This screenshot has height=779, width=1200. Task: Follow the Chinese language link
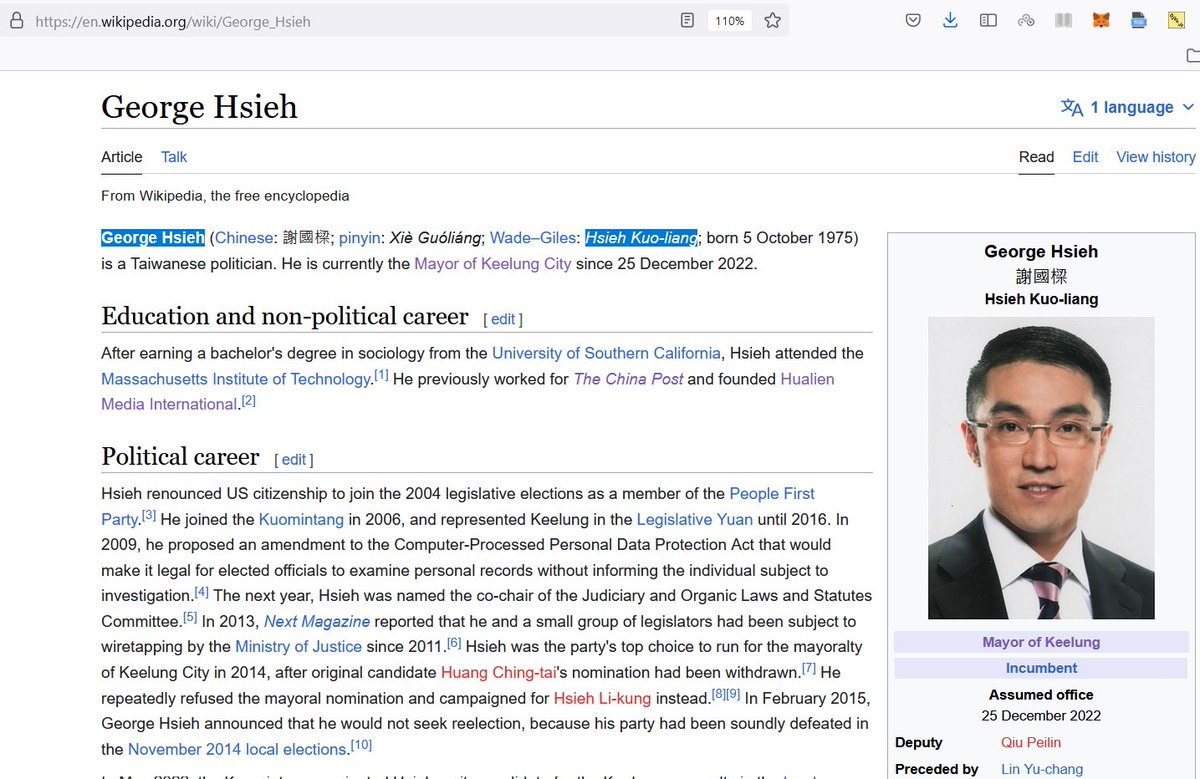[244, 238]
